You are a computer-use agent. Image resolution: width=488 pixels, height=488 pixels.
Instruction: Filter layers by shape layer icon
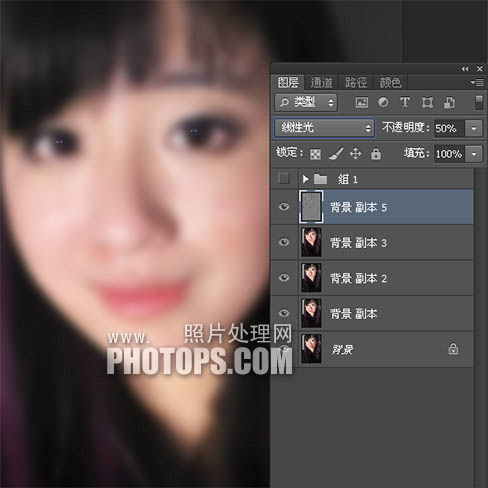427,102
